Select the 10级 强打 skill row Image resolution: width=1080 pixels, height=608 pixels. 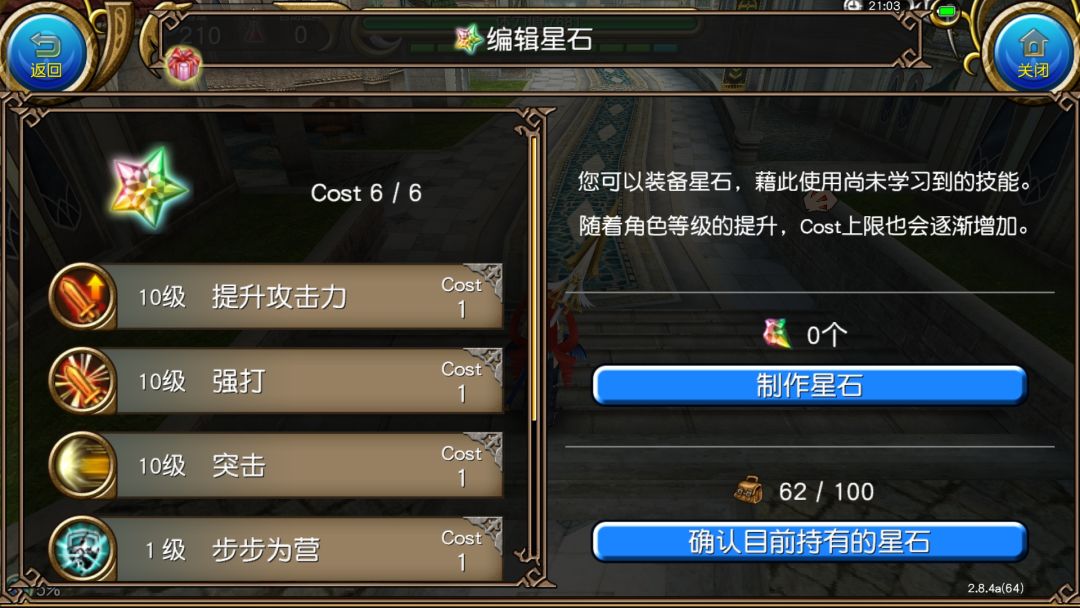[276, 381]
